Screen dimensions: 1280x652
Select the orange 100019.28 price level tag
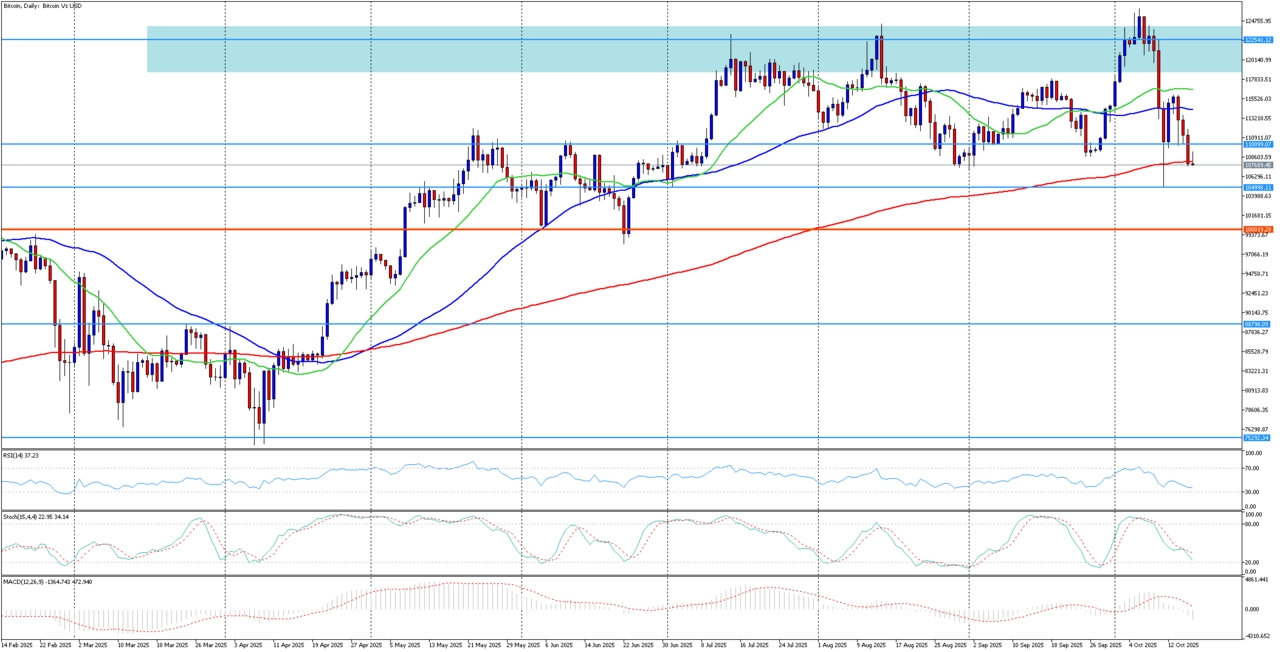1257,229
